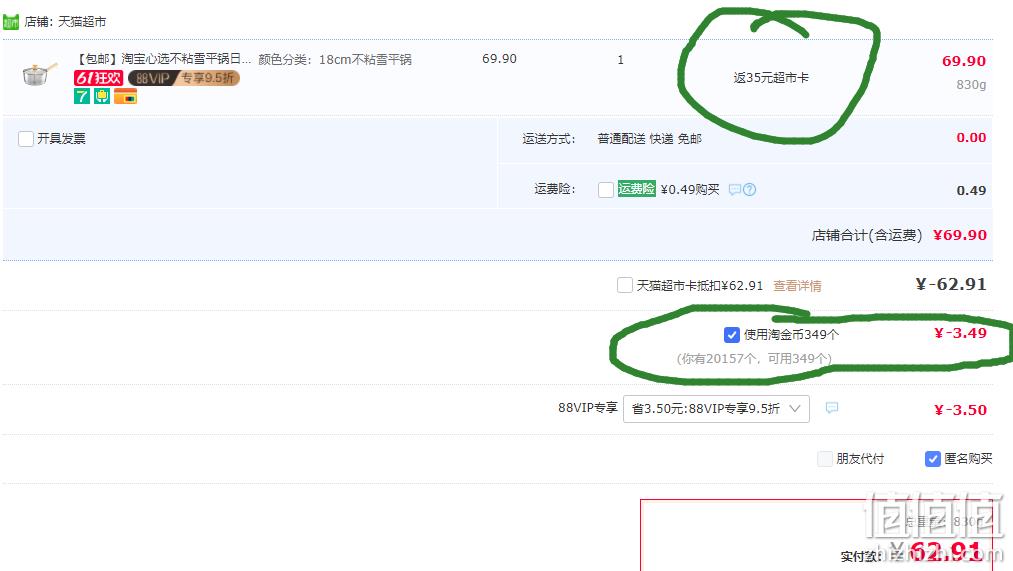Click the green shield guarantee icon
This screenshot has width=1013, height=571.
(102, 96)
